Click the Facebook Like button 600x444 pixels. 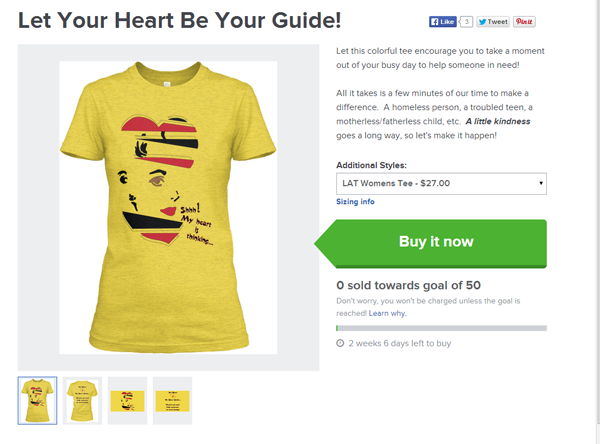[443, 22]
